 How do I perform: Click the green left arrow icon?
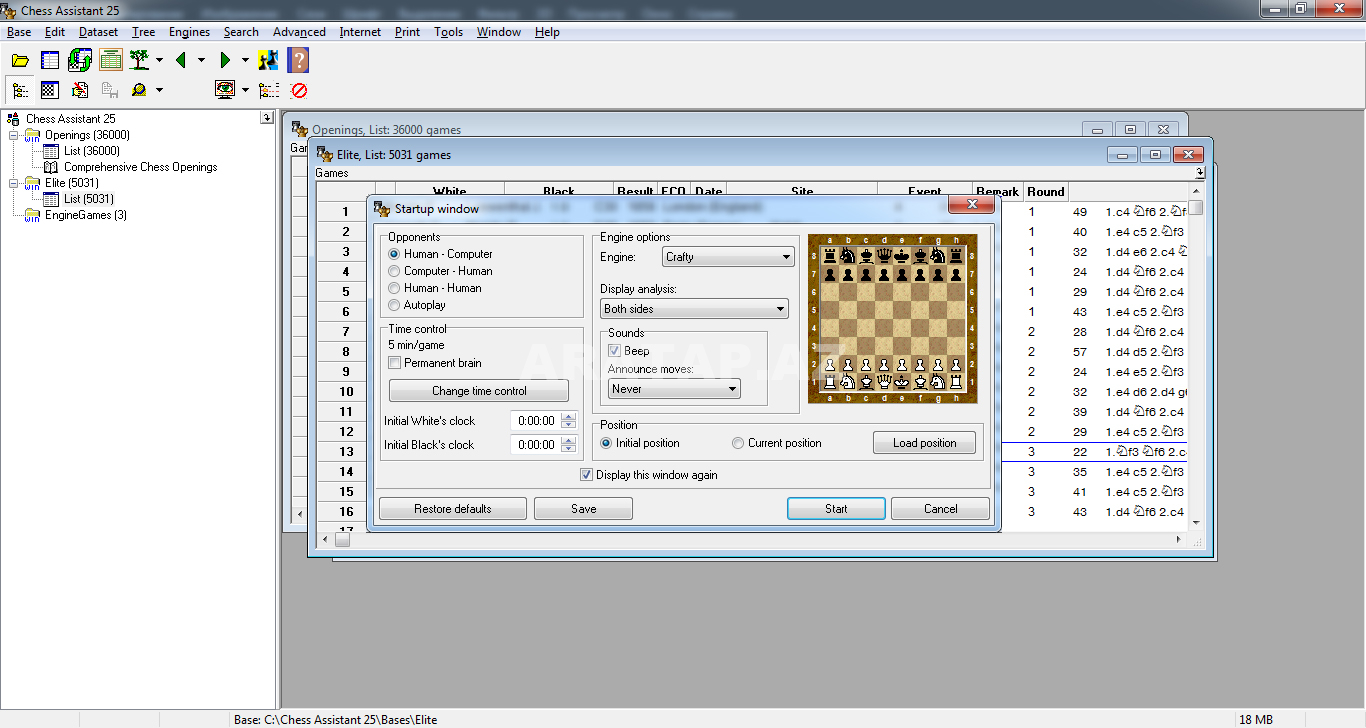(181, 60)
